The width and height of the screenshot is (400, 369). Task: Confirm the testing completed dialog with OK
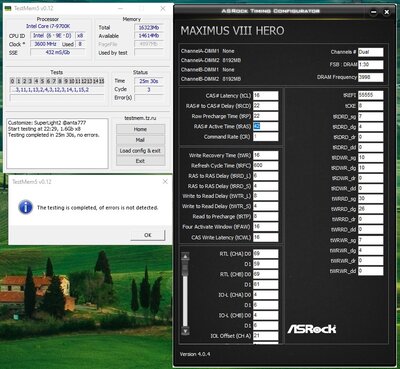click(x=148, y=235)
